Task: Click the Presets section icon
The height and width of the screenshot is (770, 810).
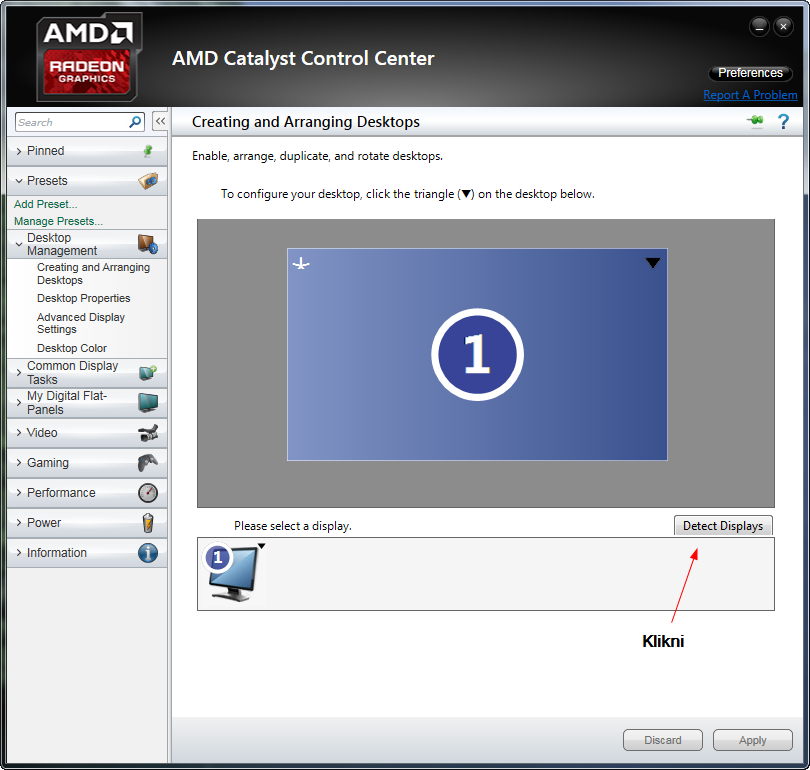Action: coord(148,181)
